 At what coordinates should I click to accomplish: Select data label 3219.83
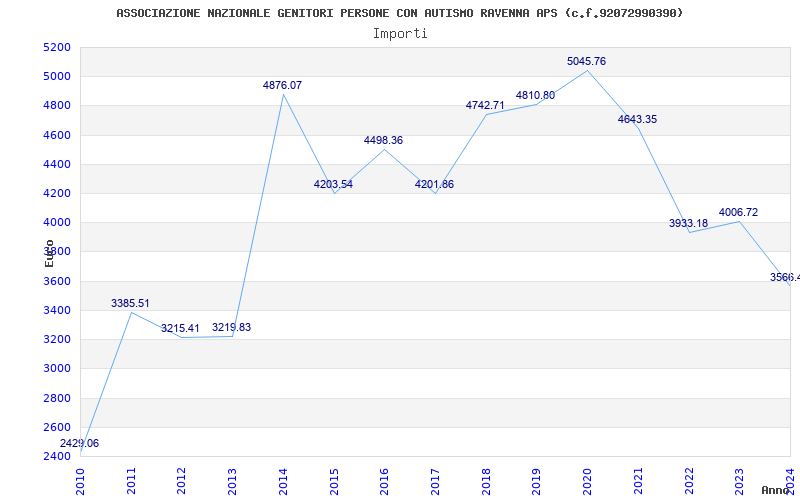pyautogui.click(x=232, y=328)
